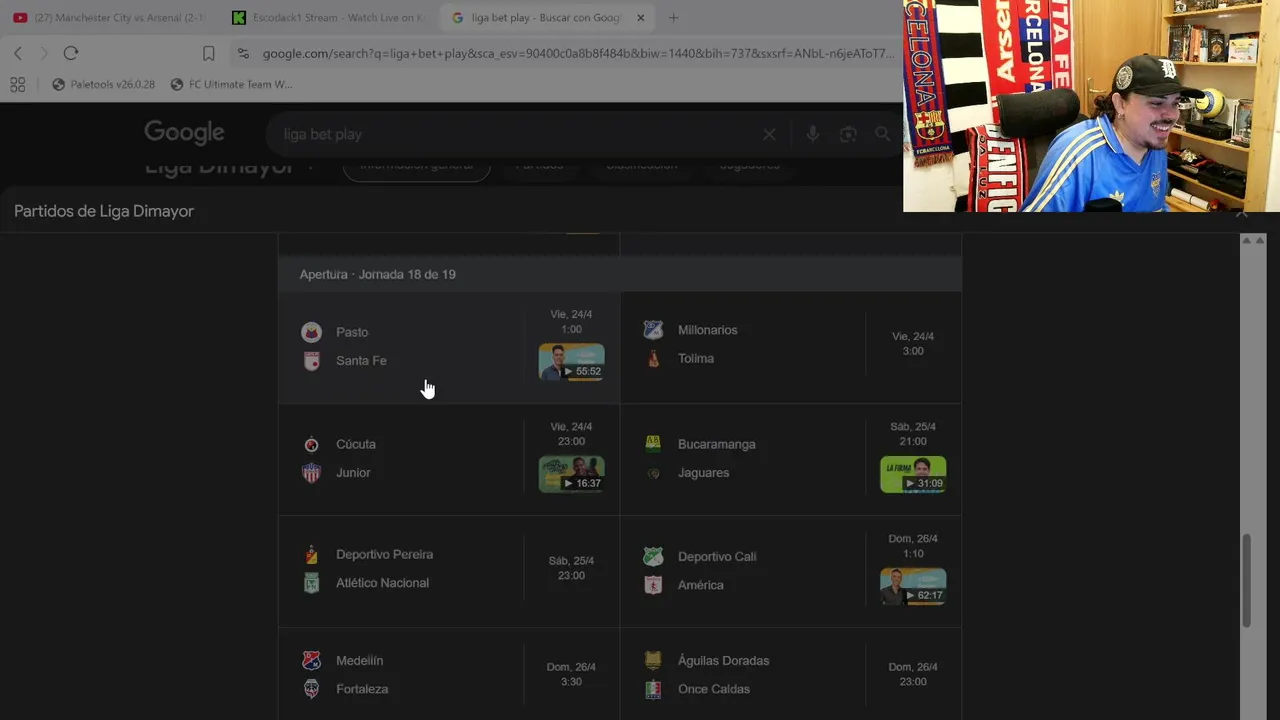Viewport: 1280px width, 720px height.
Task: Switch to Manchester City vs Arsenal tab
Action: click(109, 18)
